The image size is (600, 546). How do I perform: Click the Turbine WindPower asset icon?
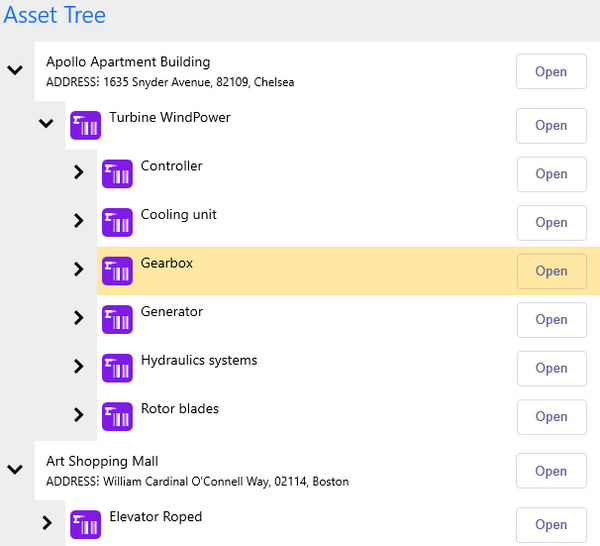[x=86, y=126]
